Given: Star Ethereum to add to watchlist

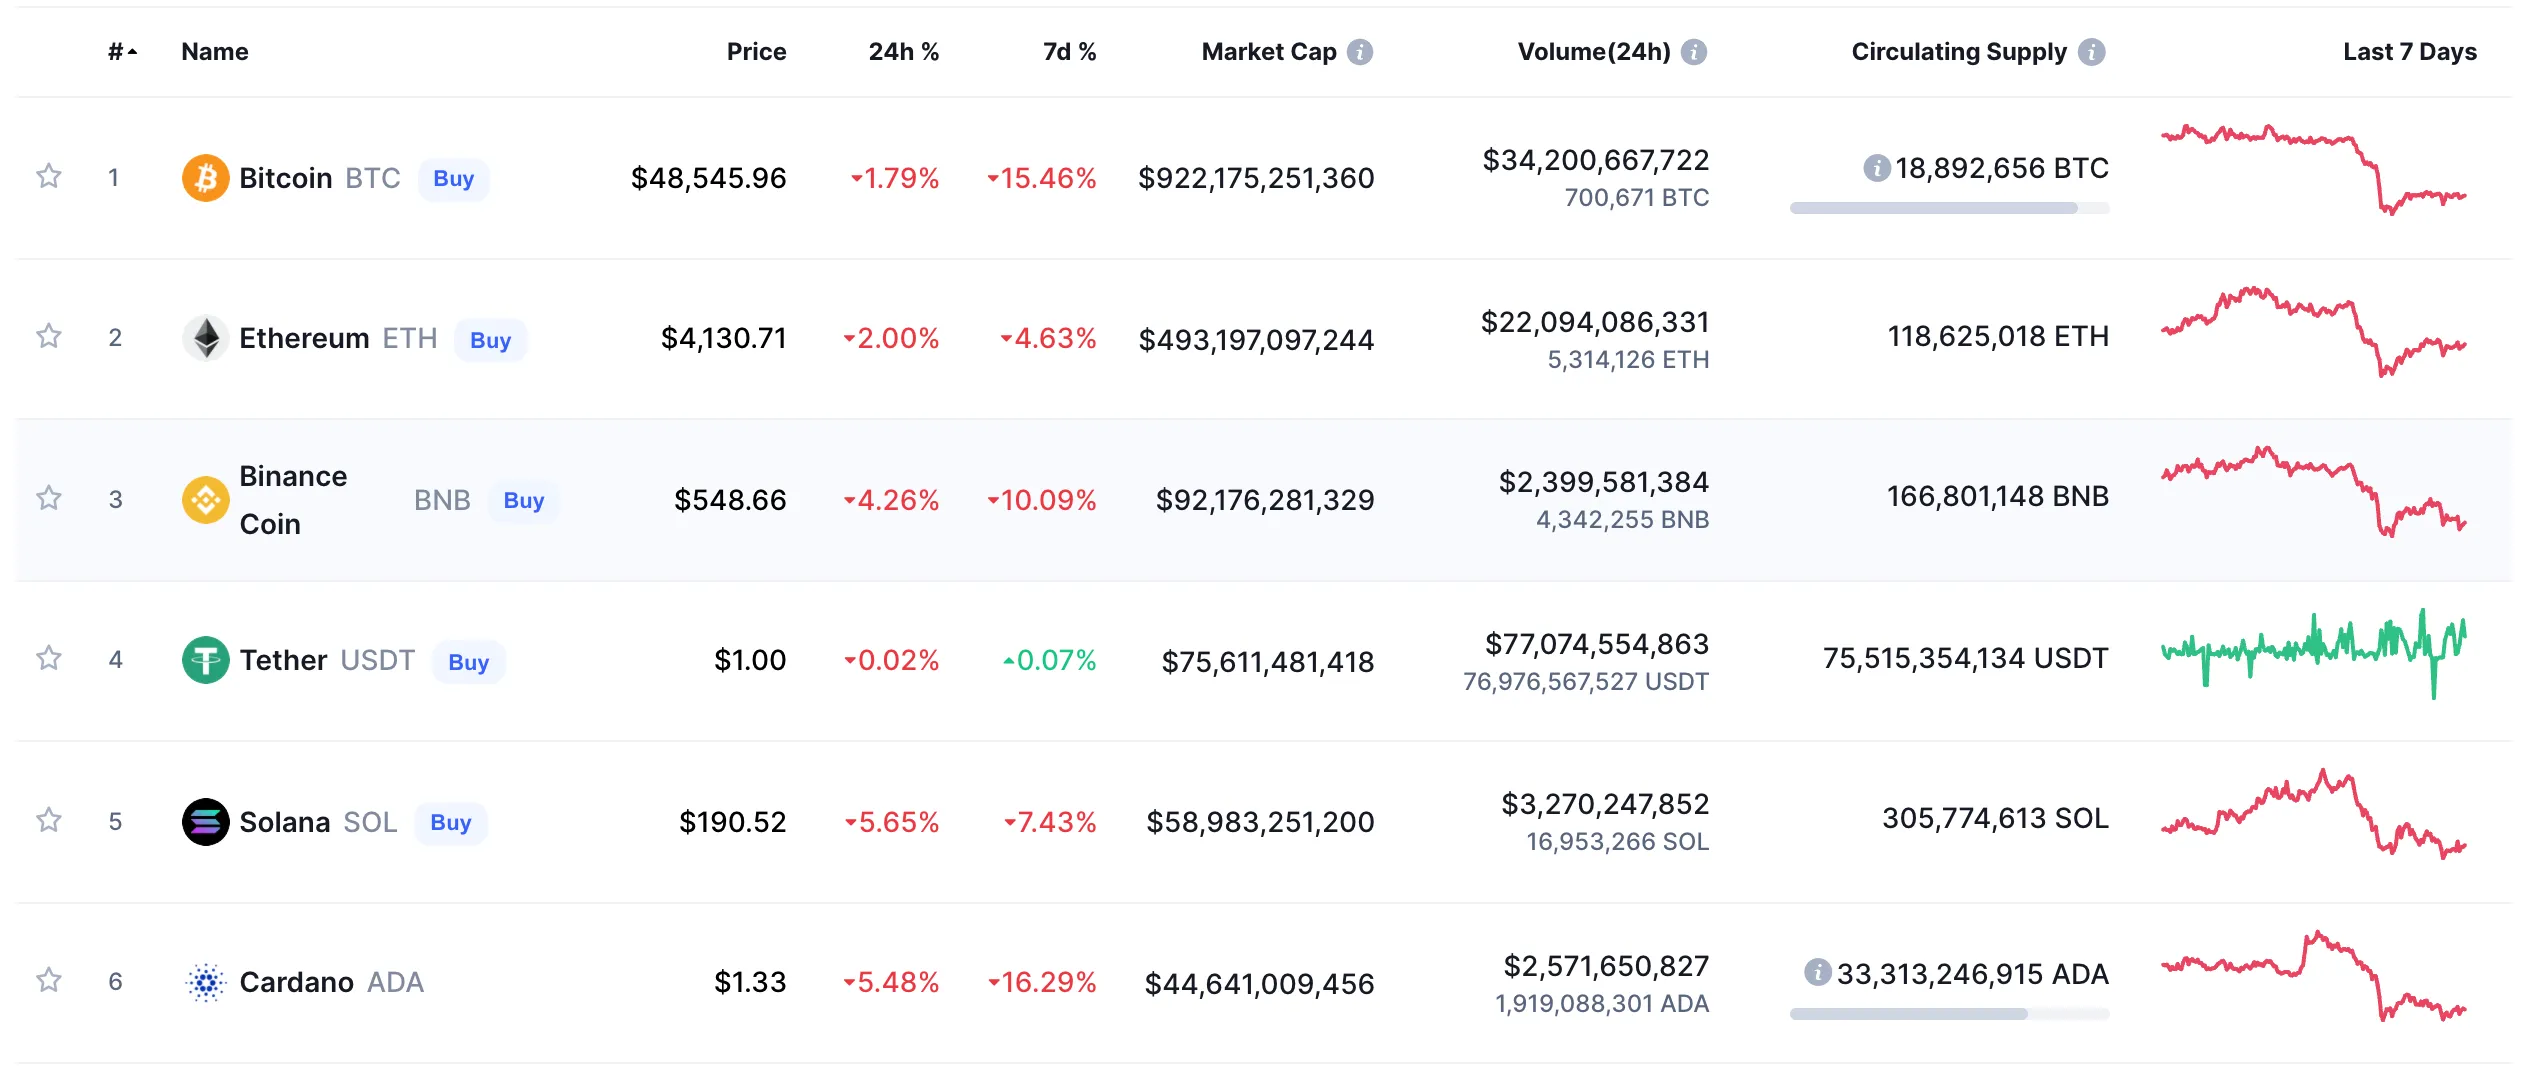Looking at the screenshot, I should point(49,337).
